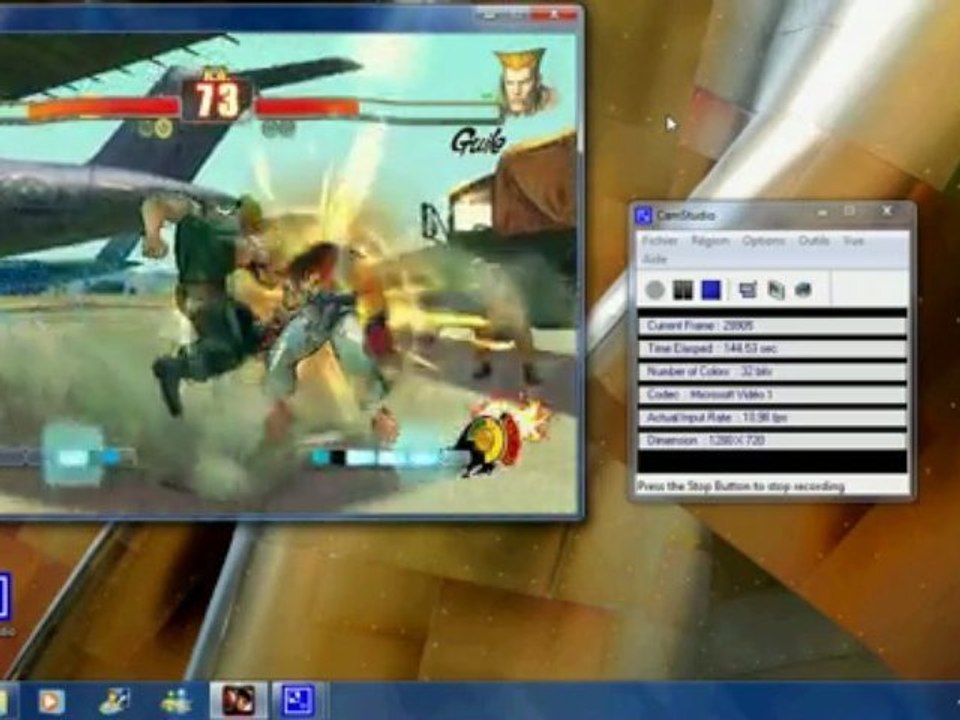Open Windows Live Messenger from the taskbar

[176, 701]
